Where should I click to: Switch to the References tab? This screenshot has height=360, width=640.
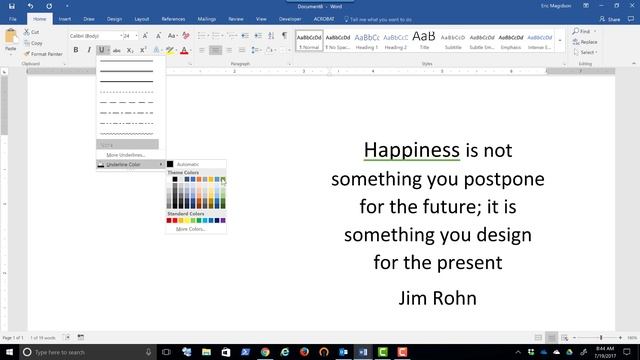[173, 19]
